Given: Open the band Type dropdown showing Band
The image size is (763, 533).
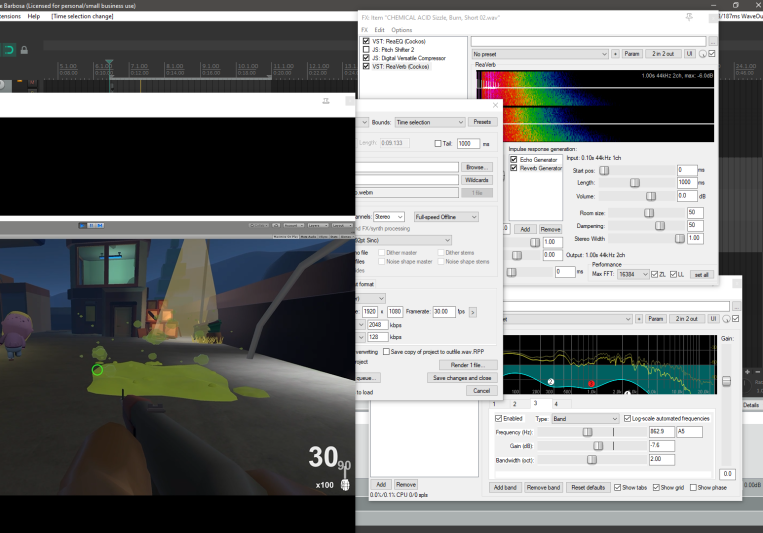Looking at the screenshot, I should coord(585,419).
